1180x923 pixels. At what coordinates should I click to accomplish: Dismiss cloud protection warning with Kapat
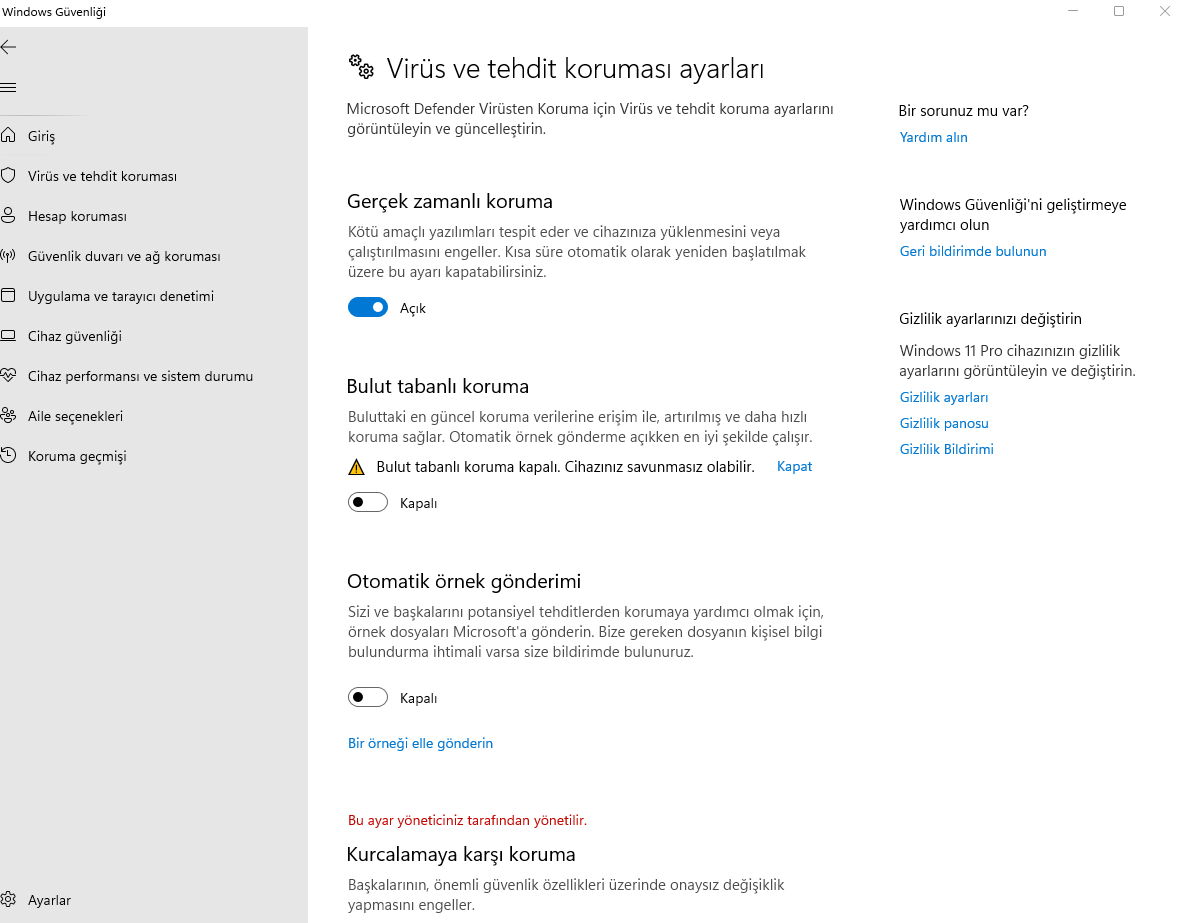tap(794, 467)
